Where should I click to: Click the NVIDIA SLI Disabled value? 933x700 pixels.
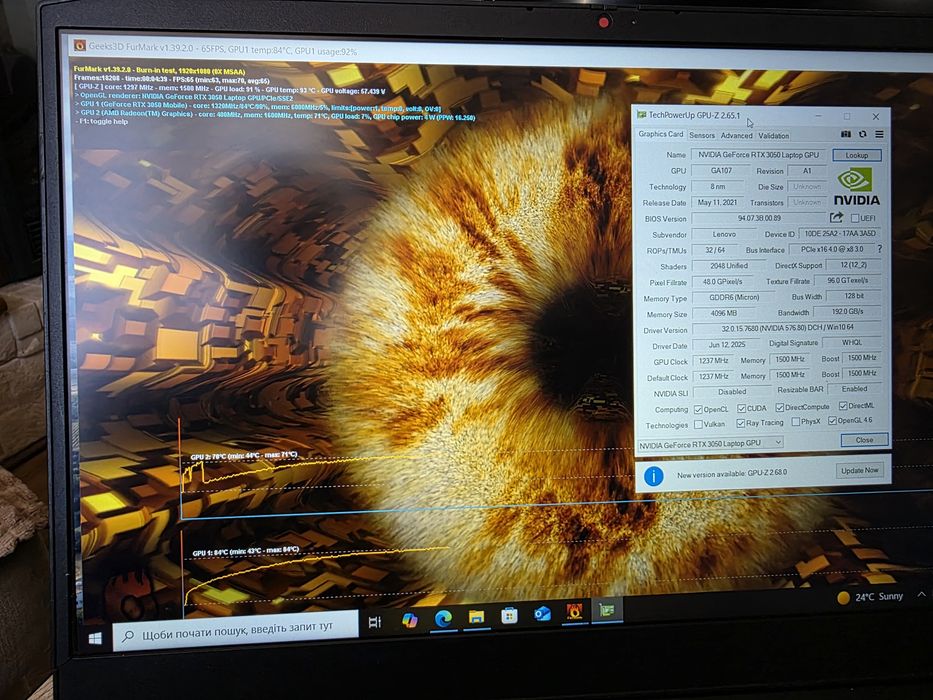(732, 392)
